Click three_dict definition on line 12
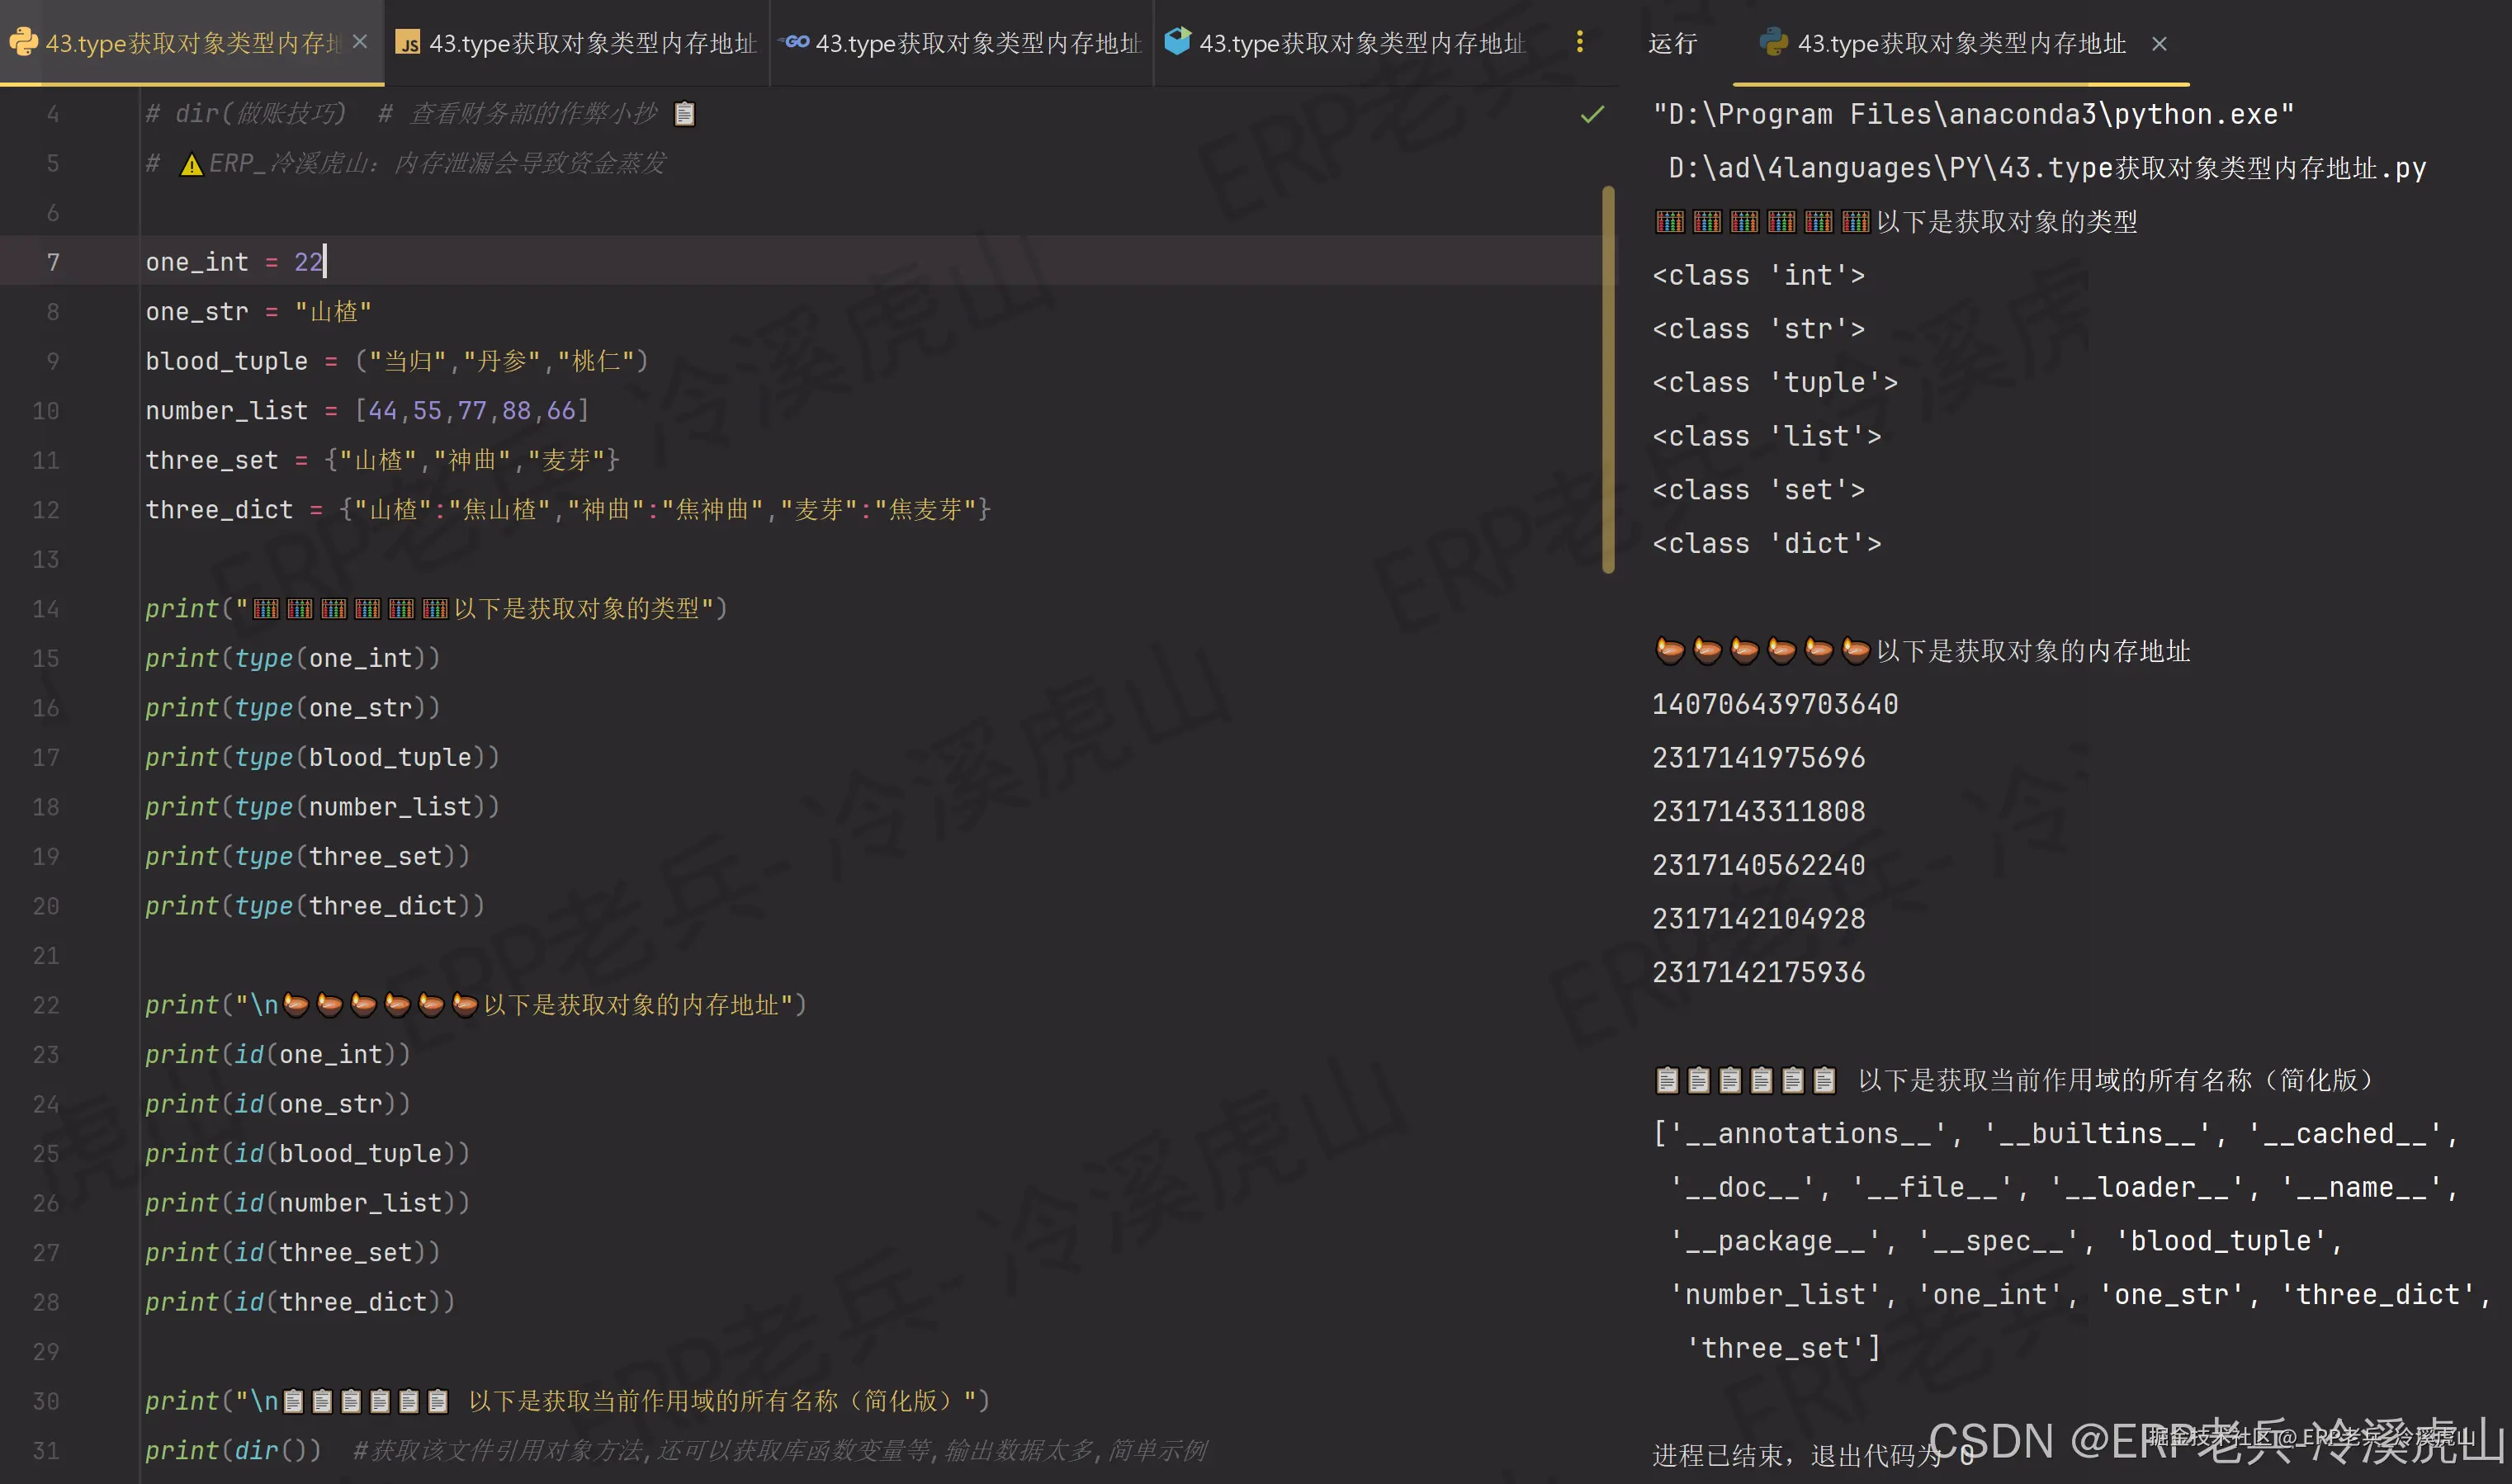This screenshot has height=1484, width=2512. pyautogui.click(x=568, y=510)
